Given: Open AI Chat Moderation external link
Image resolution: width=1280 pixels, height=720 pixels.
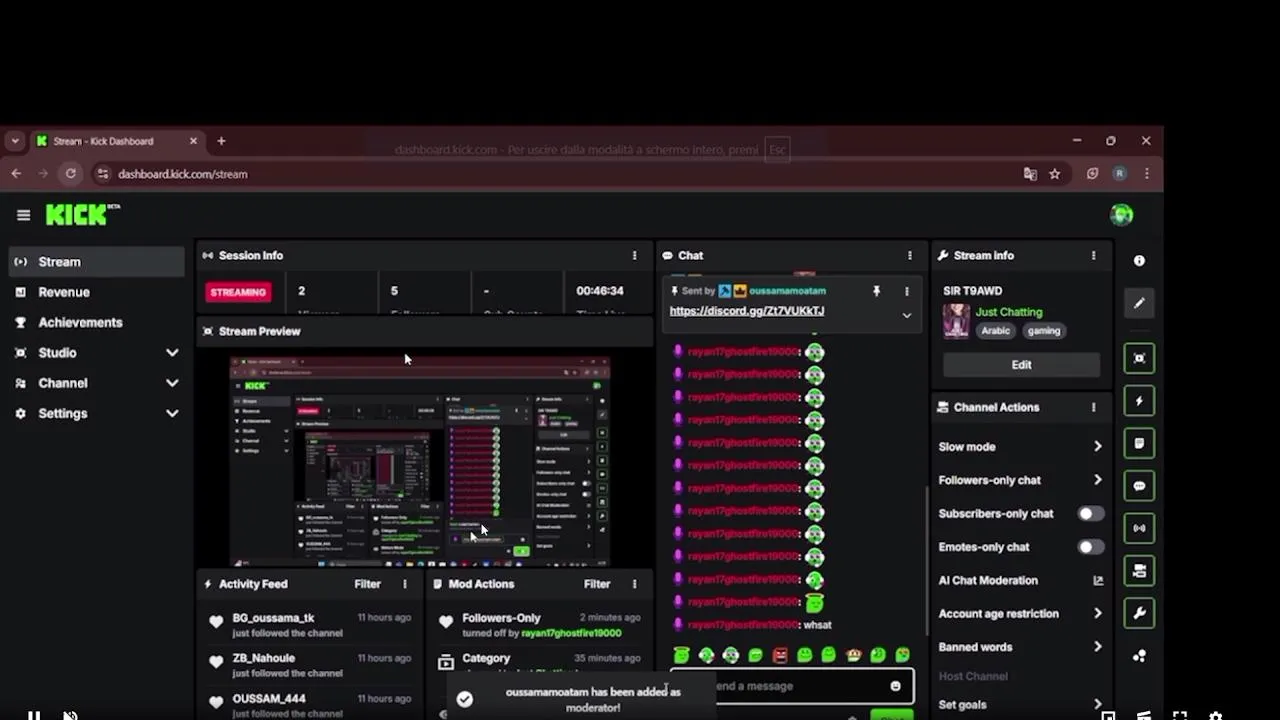Looking at the screenshot, I should [x=1098, y=581].
